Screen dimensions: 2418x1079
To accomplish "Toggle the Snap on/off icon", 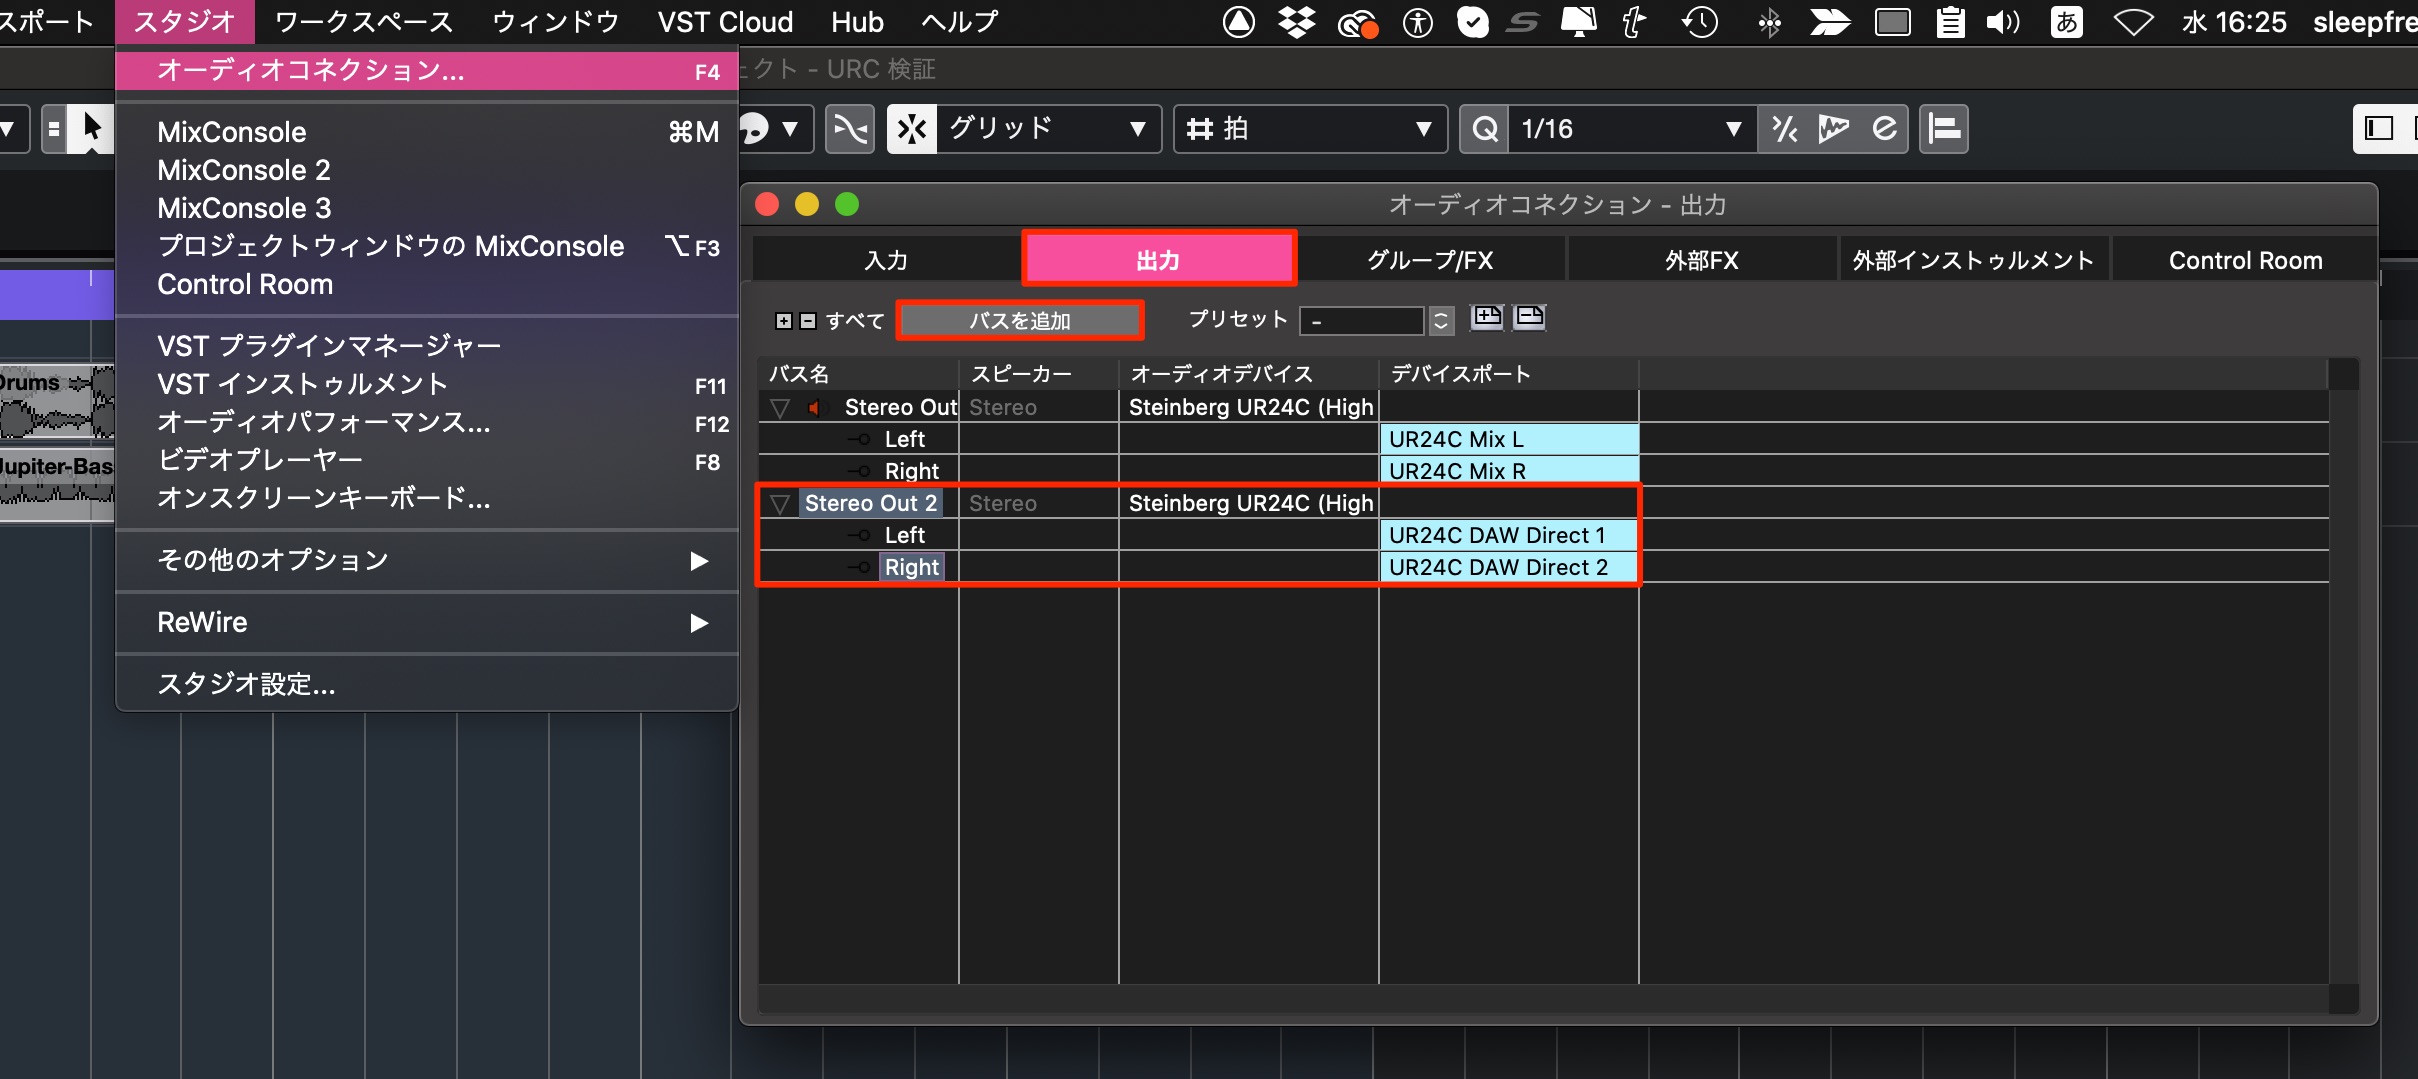I will [912, 129].
